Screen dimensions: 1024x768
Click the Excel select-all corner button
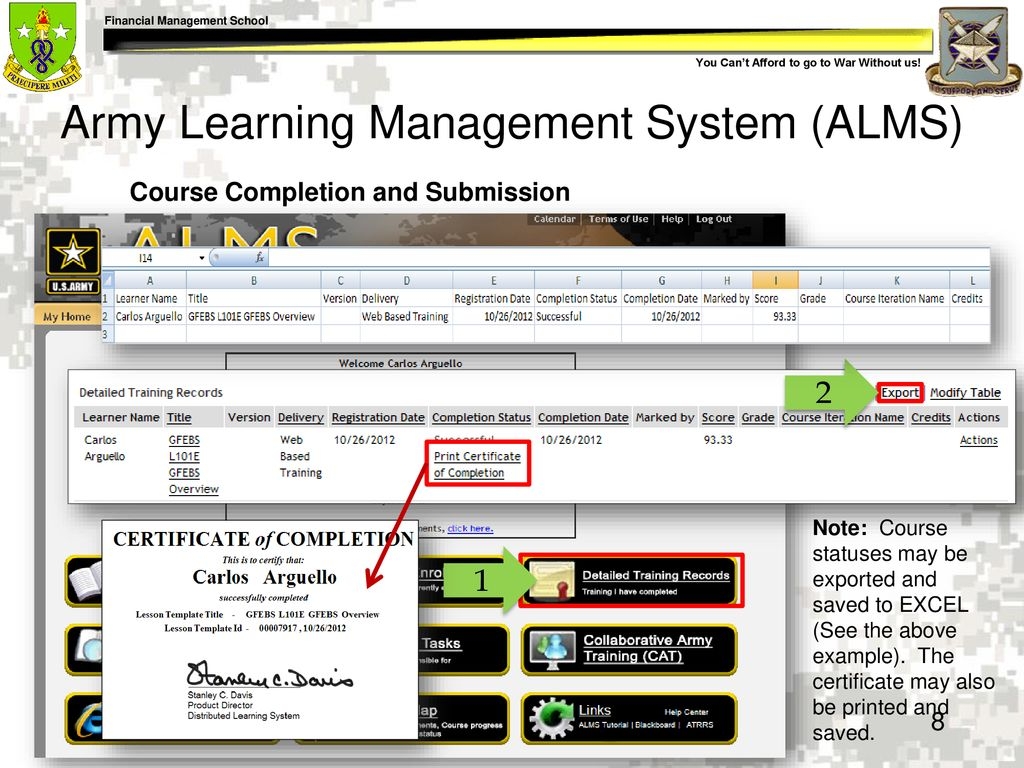click(108, 280)
